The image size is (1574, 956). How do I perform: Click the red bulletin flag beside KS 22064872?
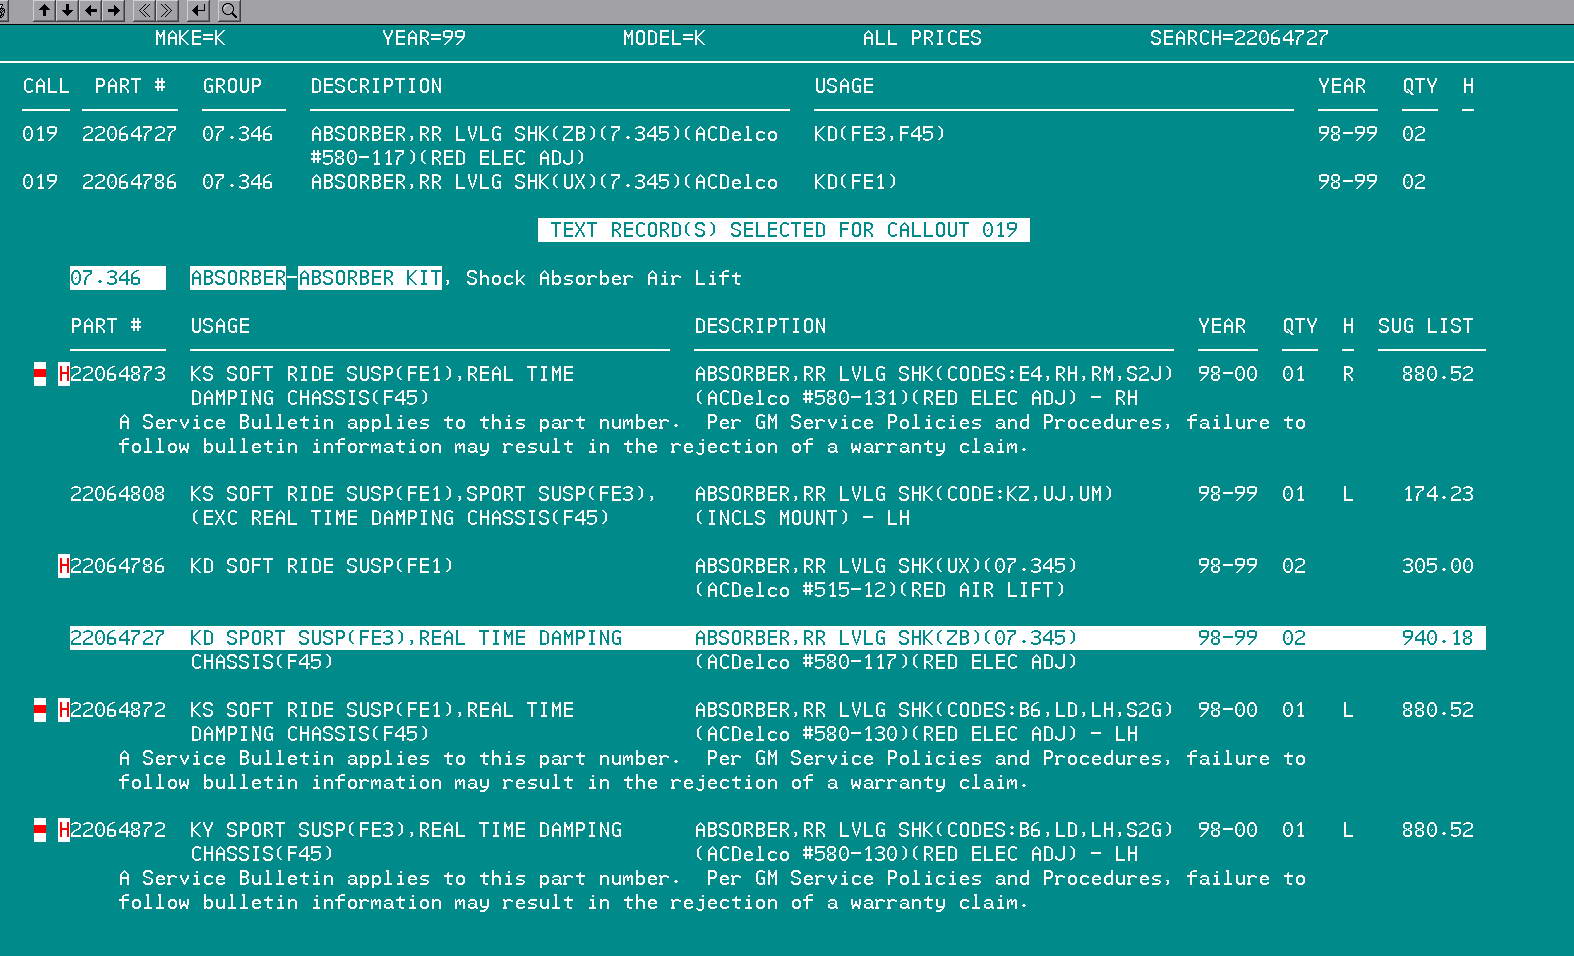click(x=40, y=711)
